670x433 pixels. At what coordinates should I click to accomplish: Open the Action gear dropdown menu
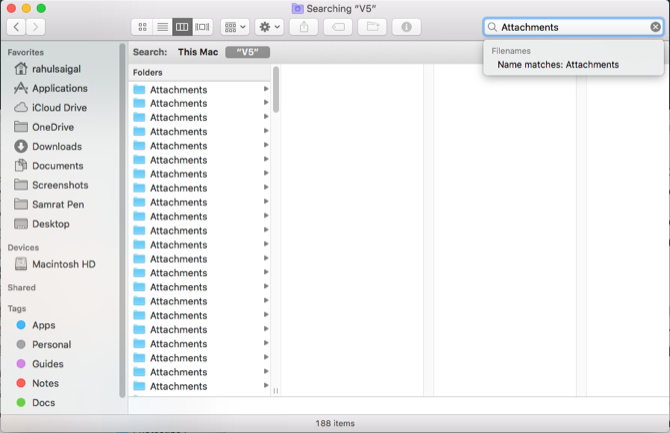pos(269,27)
